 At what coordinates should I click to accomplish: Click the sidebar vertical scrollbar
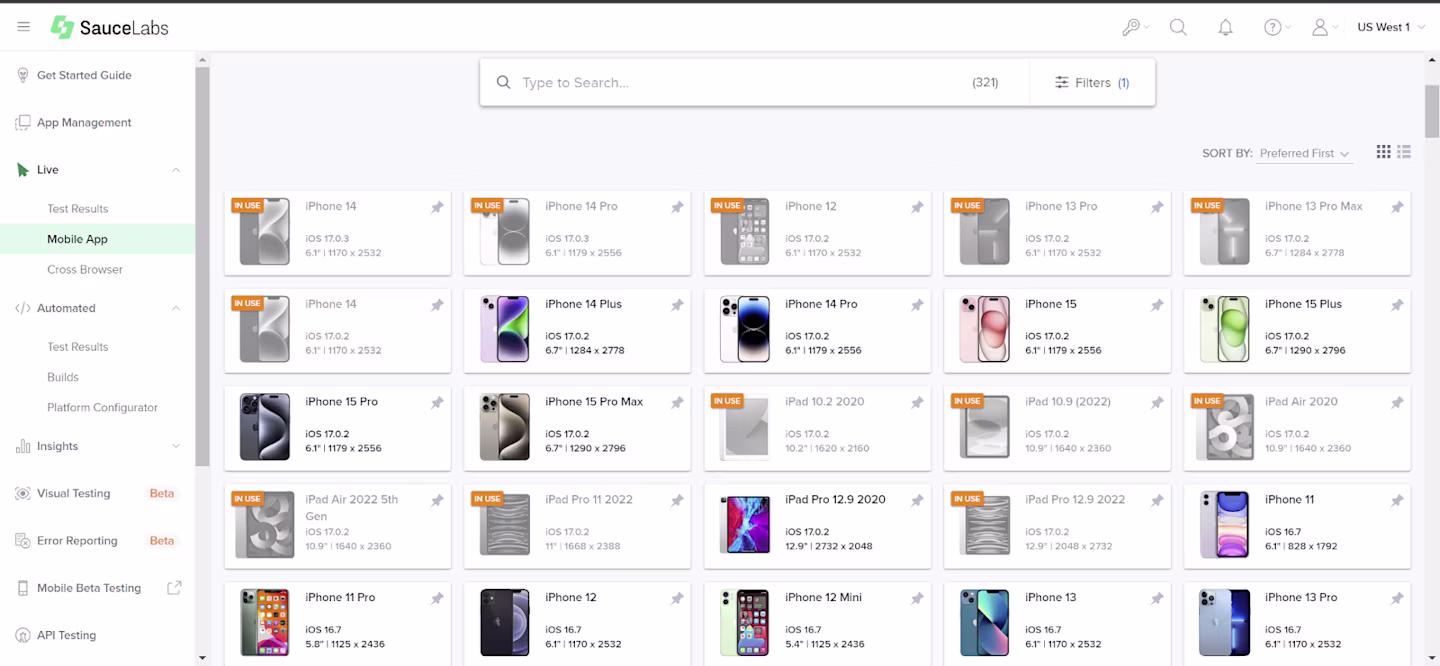202,267
